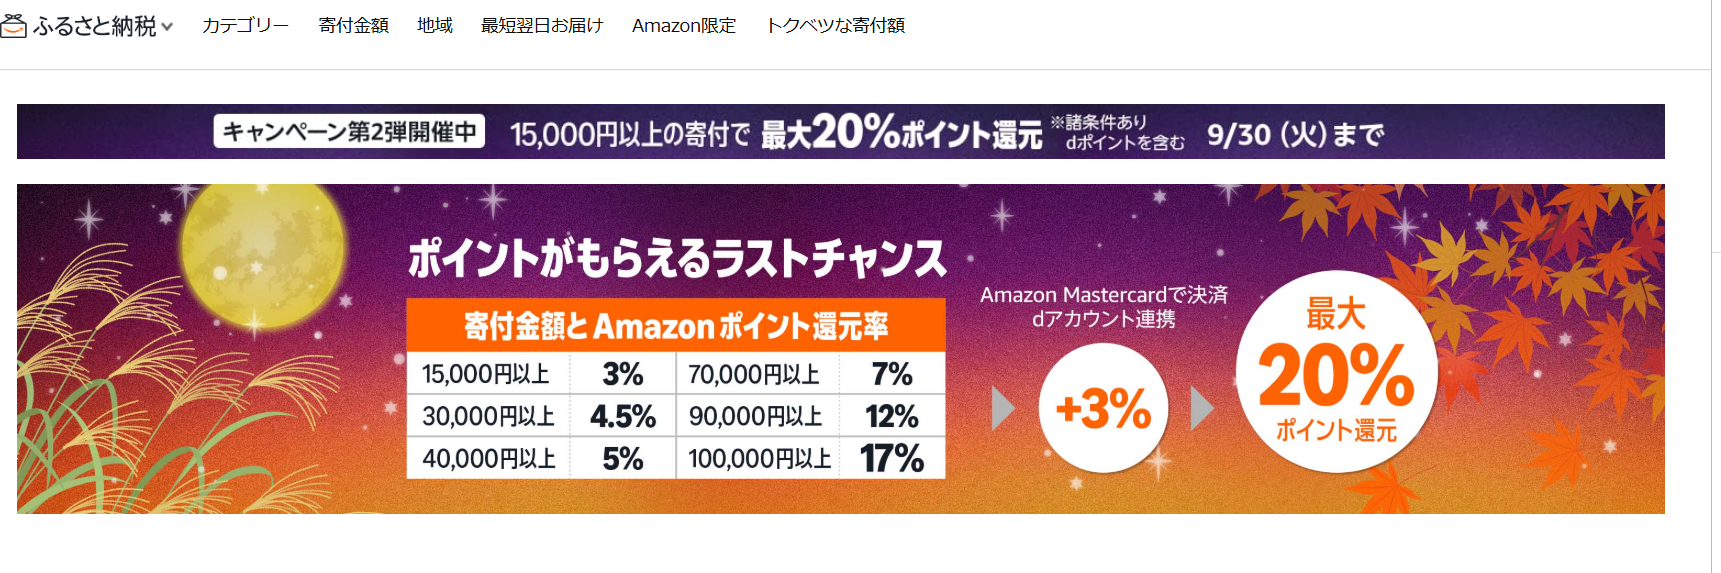Click the ポイントがもらえるラストチャンス headline
Viewport: 1721px width, 573px height.
pyautogui.click(x=676, y=258)
